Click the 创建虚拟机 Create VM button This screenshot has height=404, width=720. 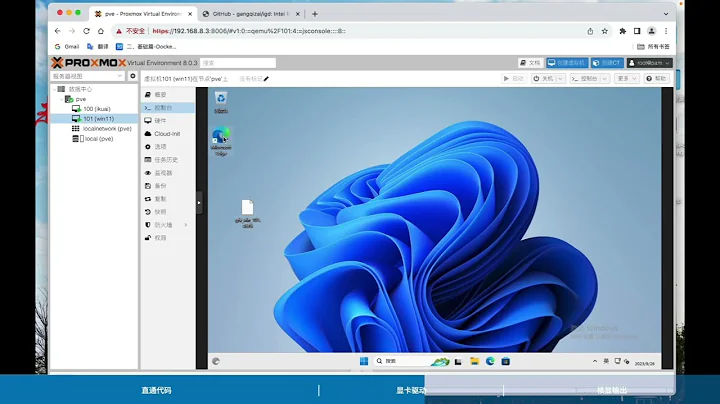tap(567, 63)
